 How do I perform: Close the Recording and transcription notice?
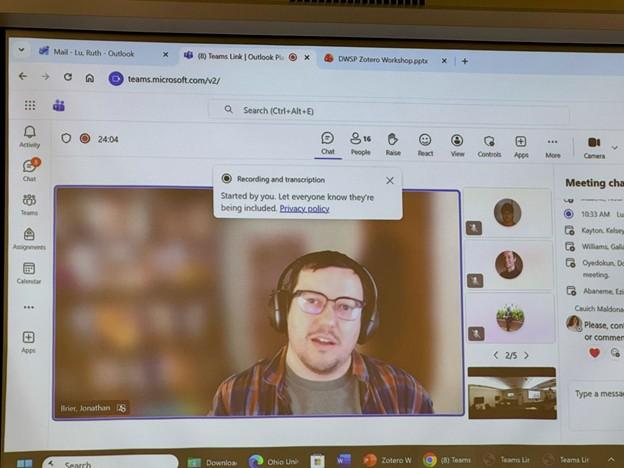point(390,181)
